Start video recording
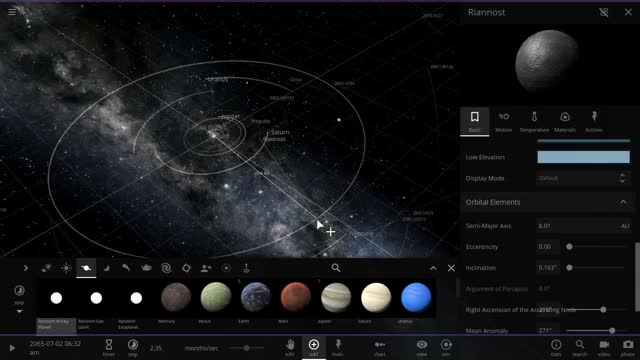 pos(604,347)
